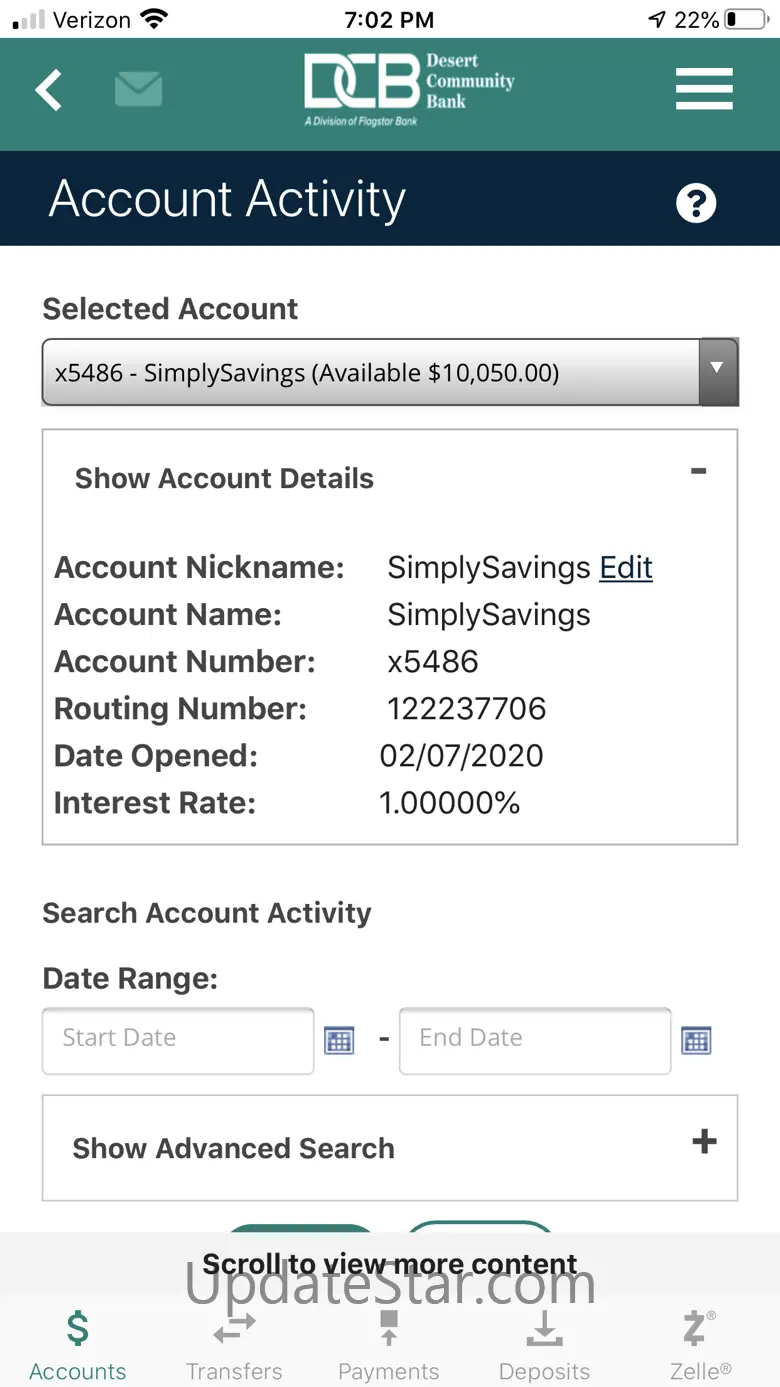Tap the Desert Community Bank logo
The height and width of the screenshot is (1387, 780).
(x=409, y=89)
